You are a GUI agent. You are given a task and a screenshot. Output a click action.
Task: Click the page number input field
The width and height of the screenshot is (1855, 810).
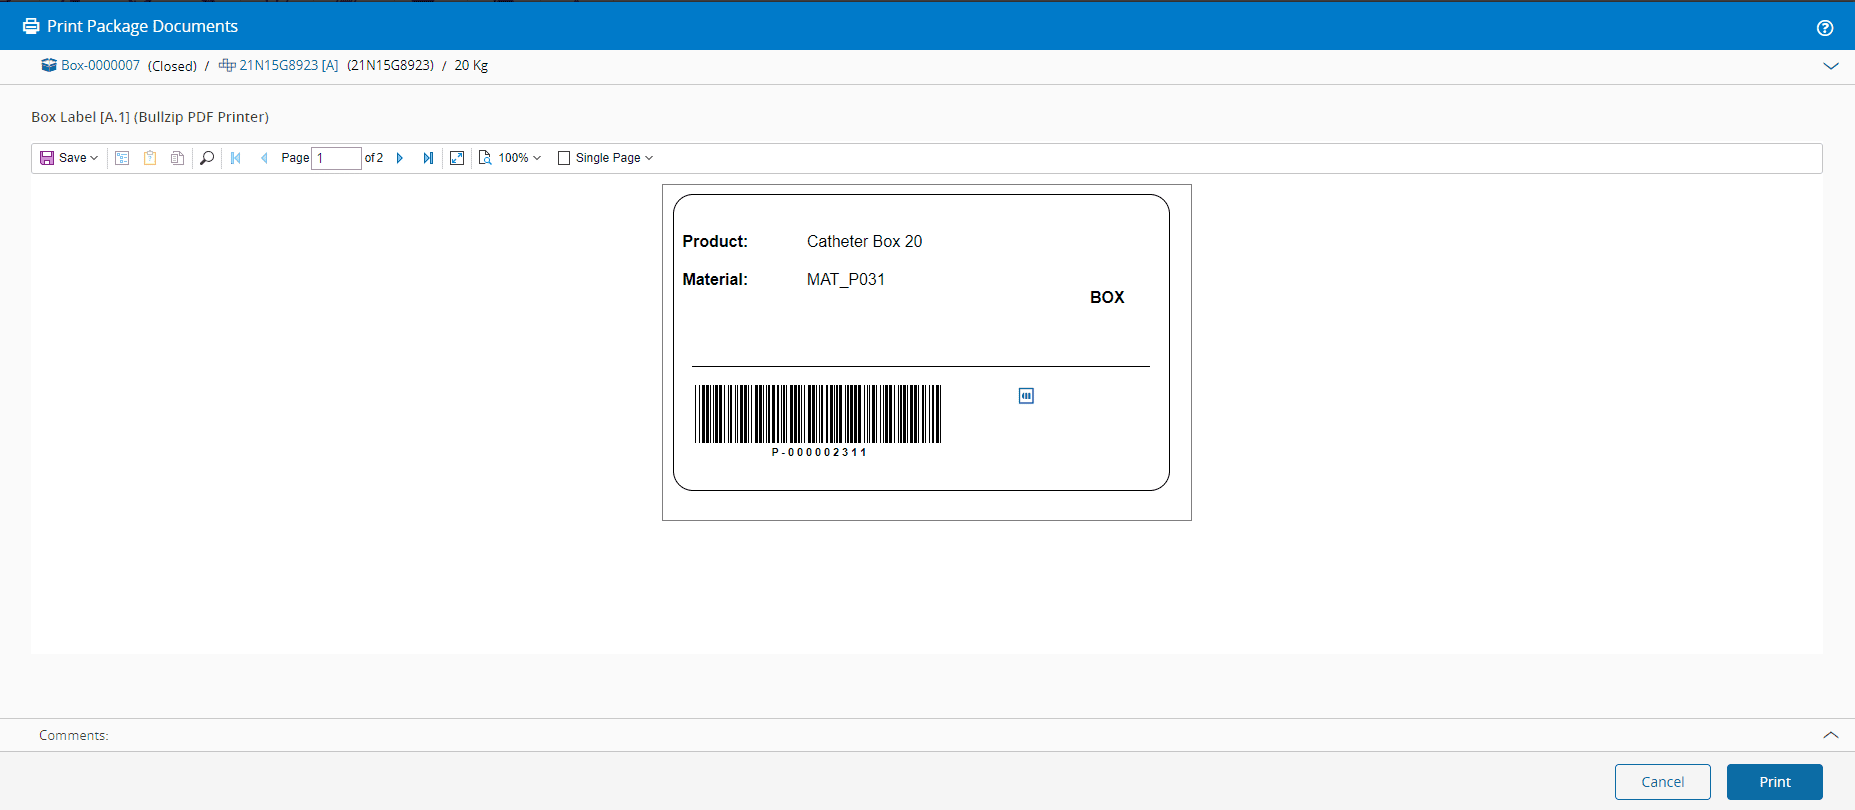point(336,158)
